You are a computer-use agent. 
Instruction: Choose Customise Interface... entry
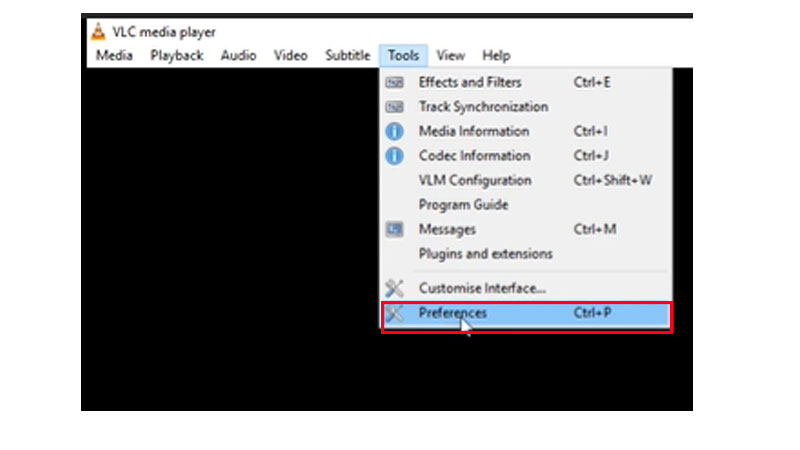pos(526,288)
